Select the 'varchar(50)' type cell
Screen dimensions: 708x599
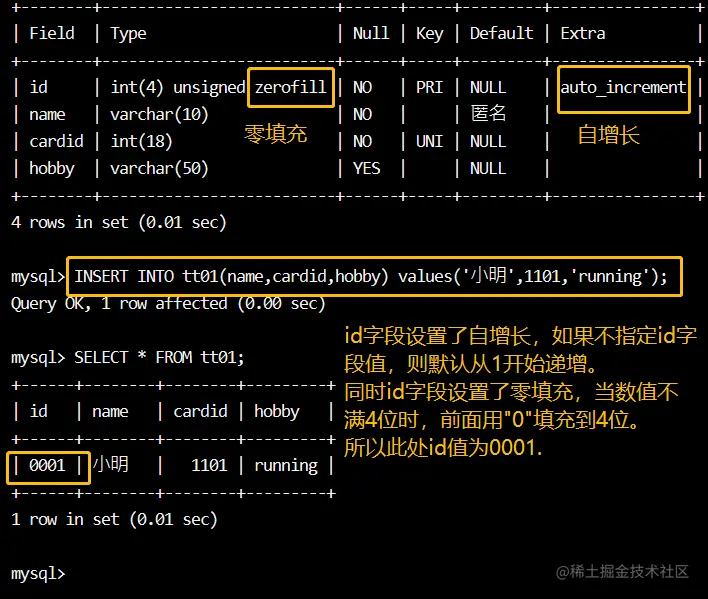pyautogui.click(x=159, y=169)
